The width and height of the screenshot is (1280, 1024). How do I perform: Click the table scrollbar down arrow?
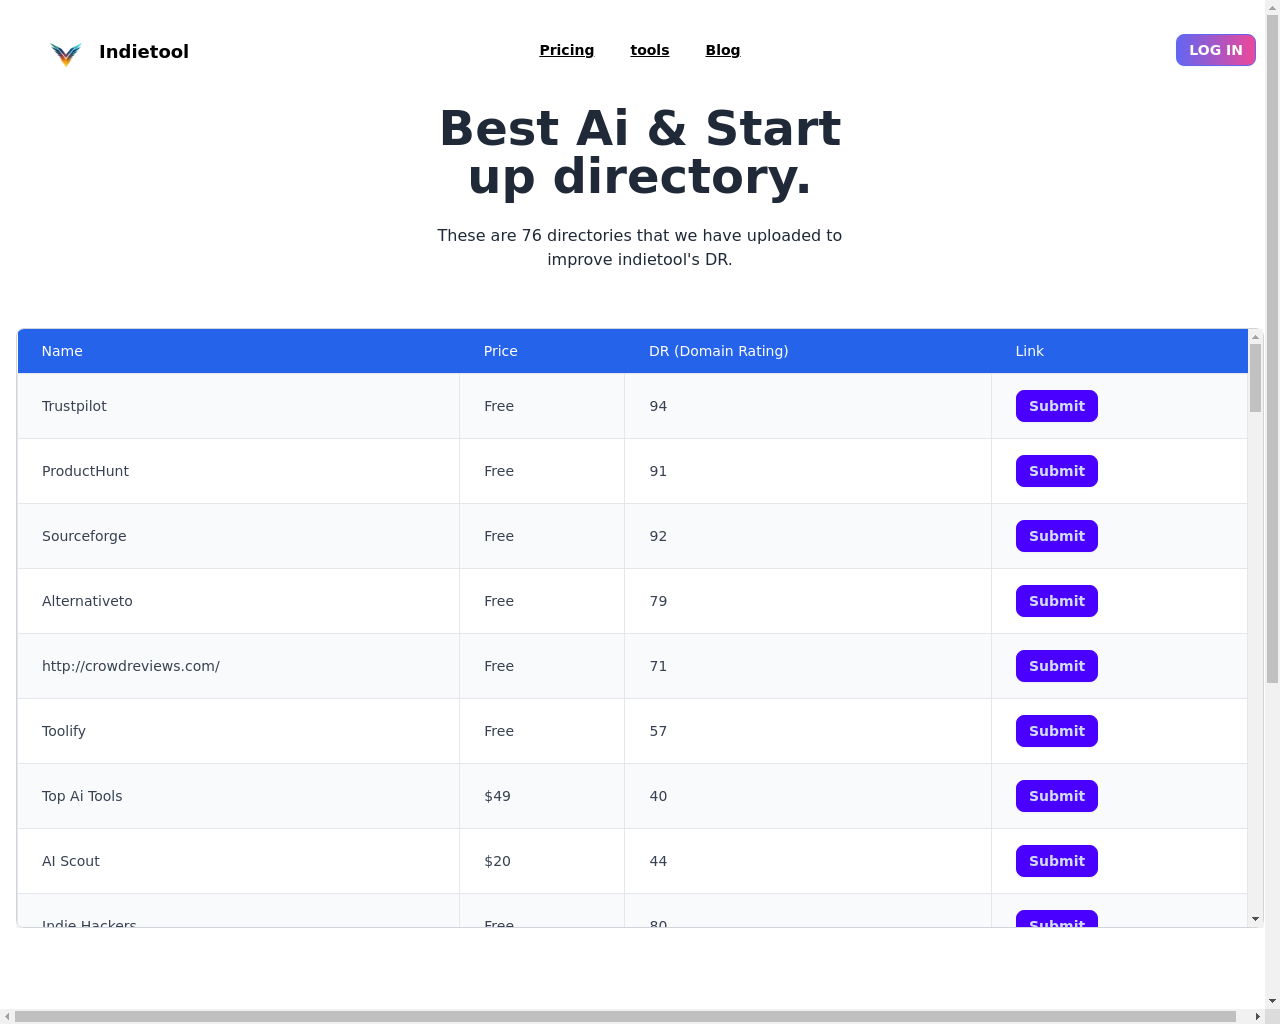pyautogui.click(x=1255, y=919)
